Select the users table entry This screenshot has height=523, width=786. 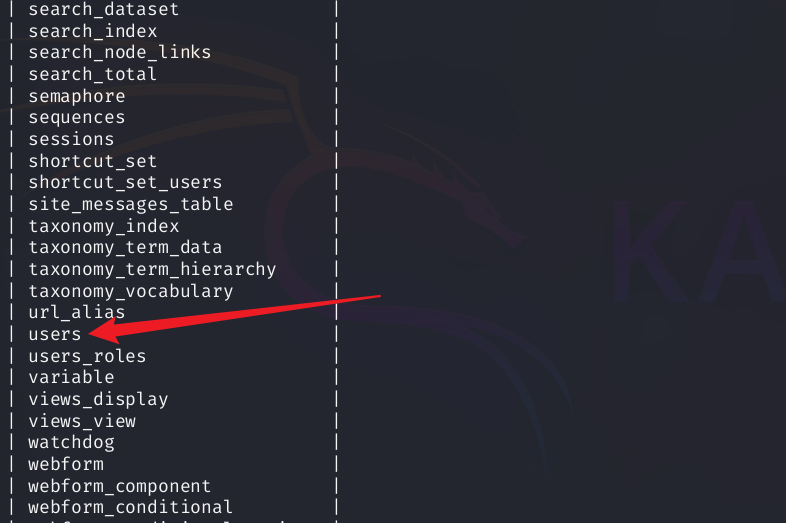(x=55, y=334)
